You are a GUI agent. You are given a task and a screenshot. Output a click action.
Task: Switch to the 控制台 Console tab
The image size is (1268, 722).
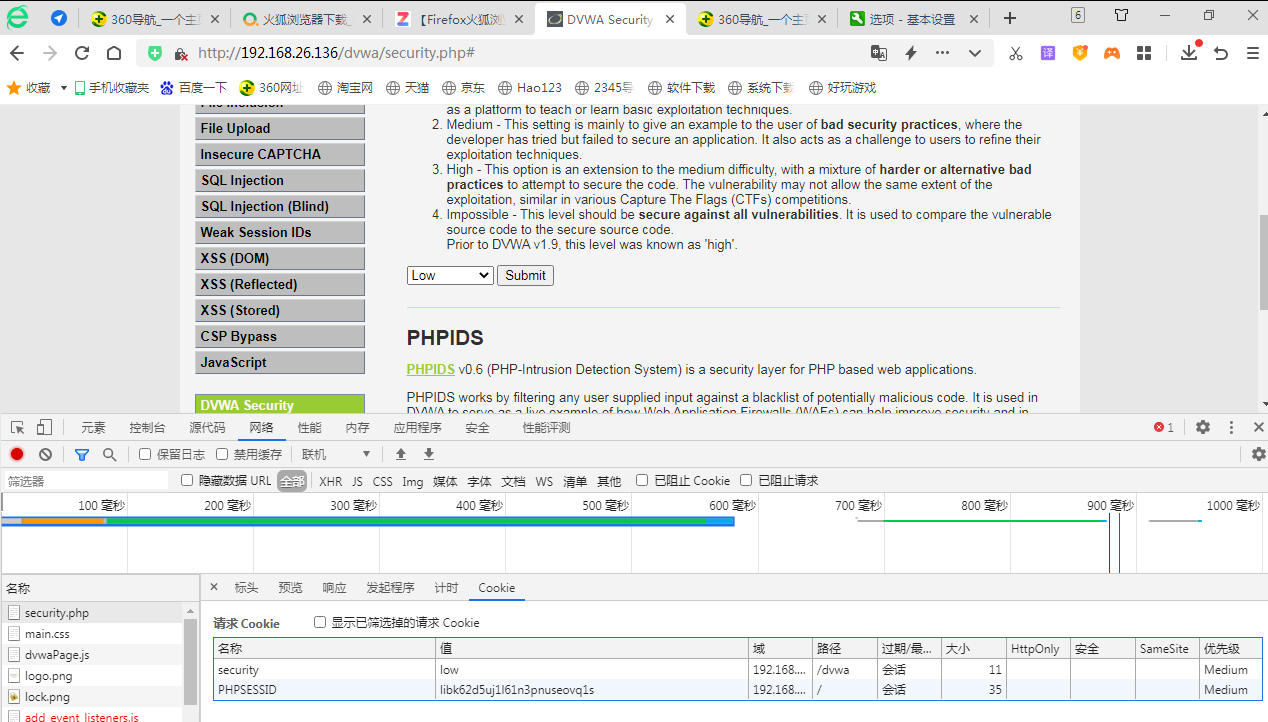147,427
